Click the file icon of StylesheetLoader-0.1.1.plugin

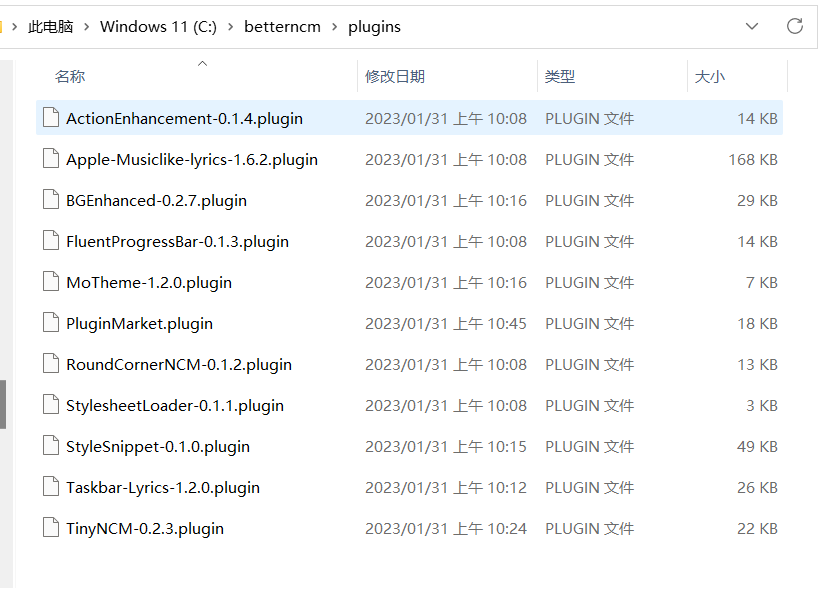click(x=51, y=404)
